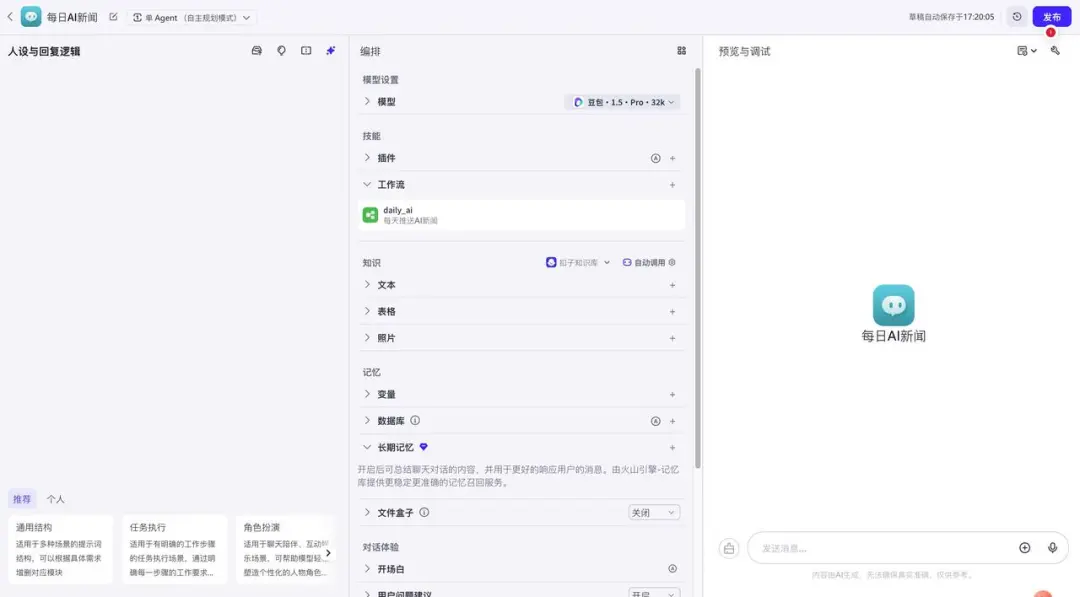Select the 个人 tab
The height and width of the screenshot is (597, 1080).
[55, 499]
